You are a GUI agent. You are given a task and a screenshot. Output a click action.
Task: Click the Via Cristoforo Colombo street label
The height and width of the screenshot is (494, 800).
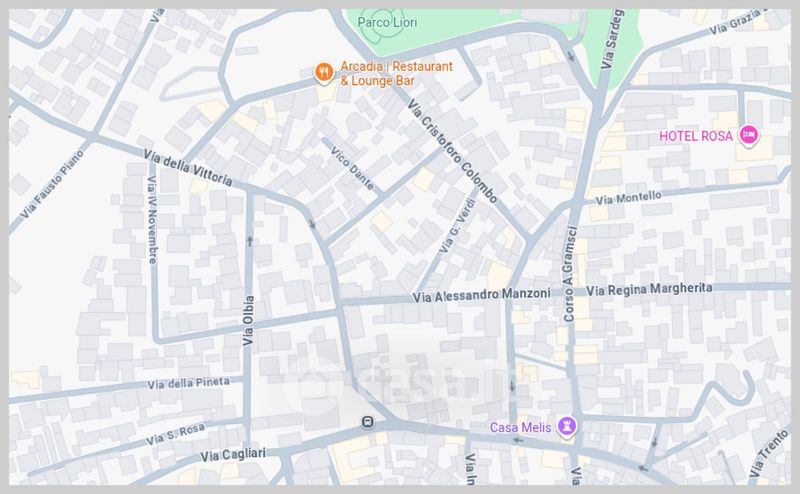[452, 151]
